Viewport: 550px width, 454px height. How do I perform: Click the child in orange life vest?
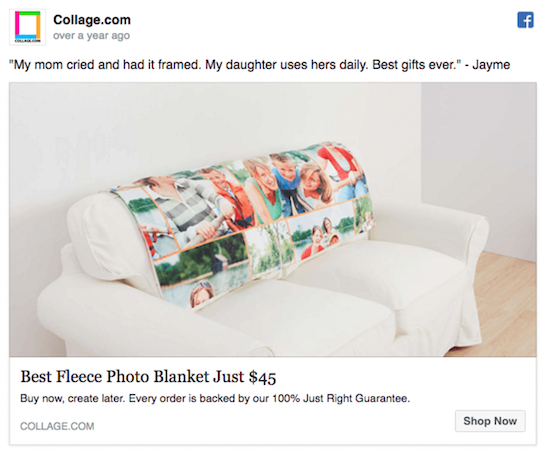[230, 195]
